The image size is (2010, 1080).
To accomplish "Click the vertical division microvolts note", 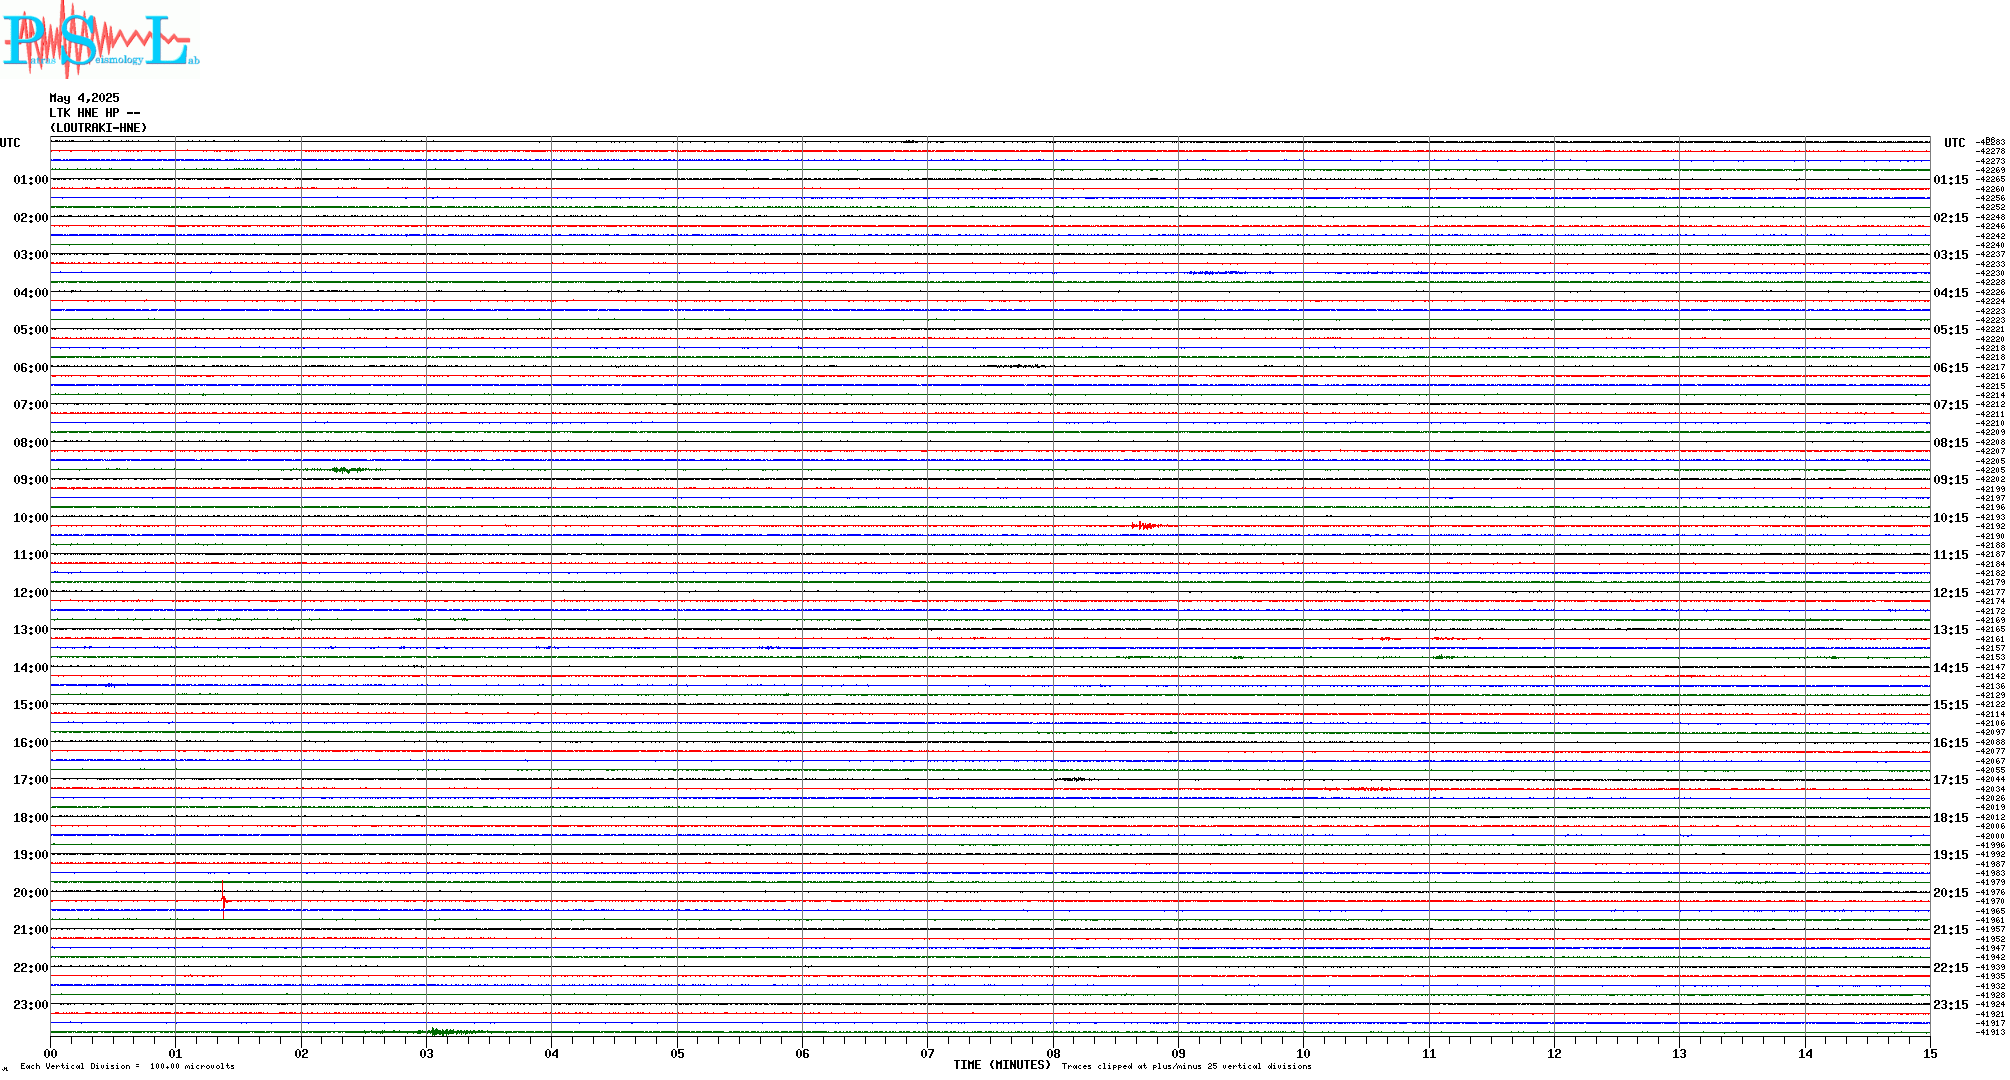I will 127,1066.
